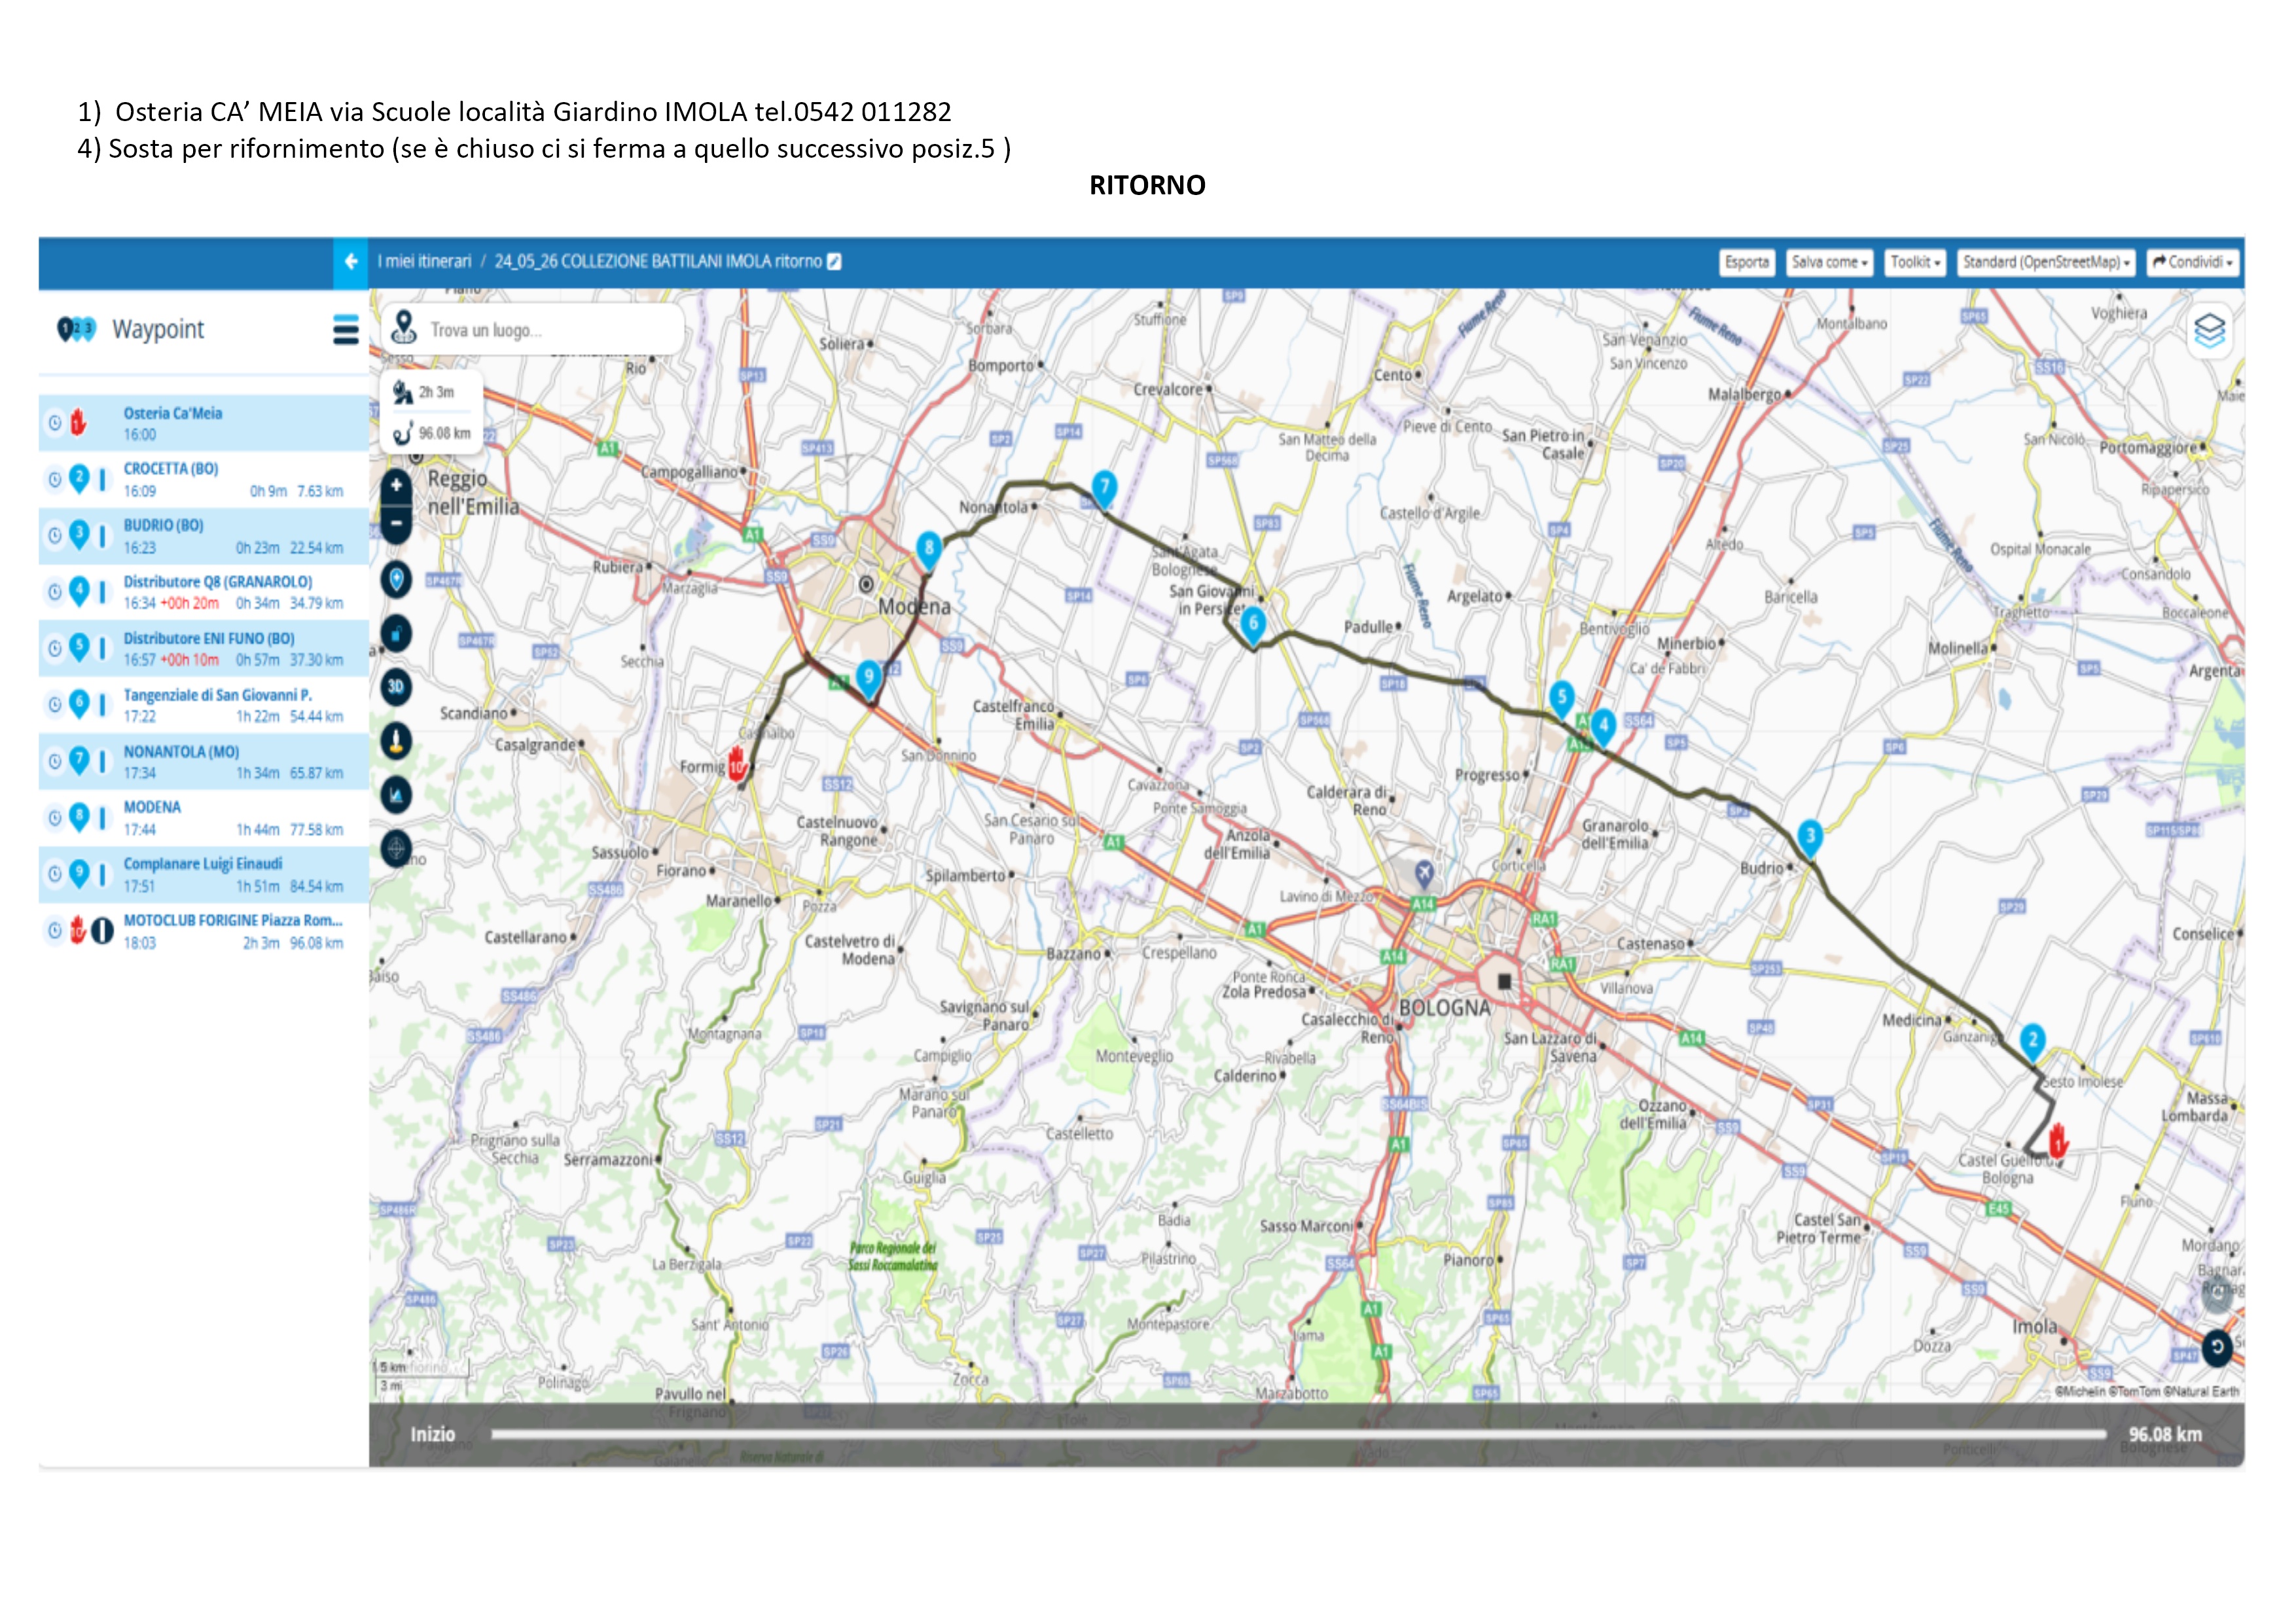
Task: Toggle the bar indicator on Complanare Luigi Einaudi row
Action: tap(102, 875)
